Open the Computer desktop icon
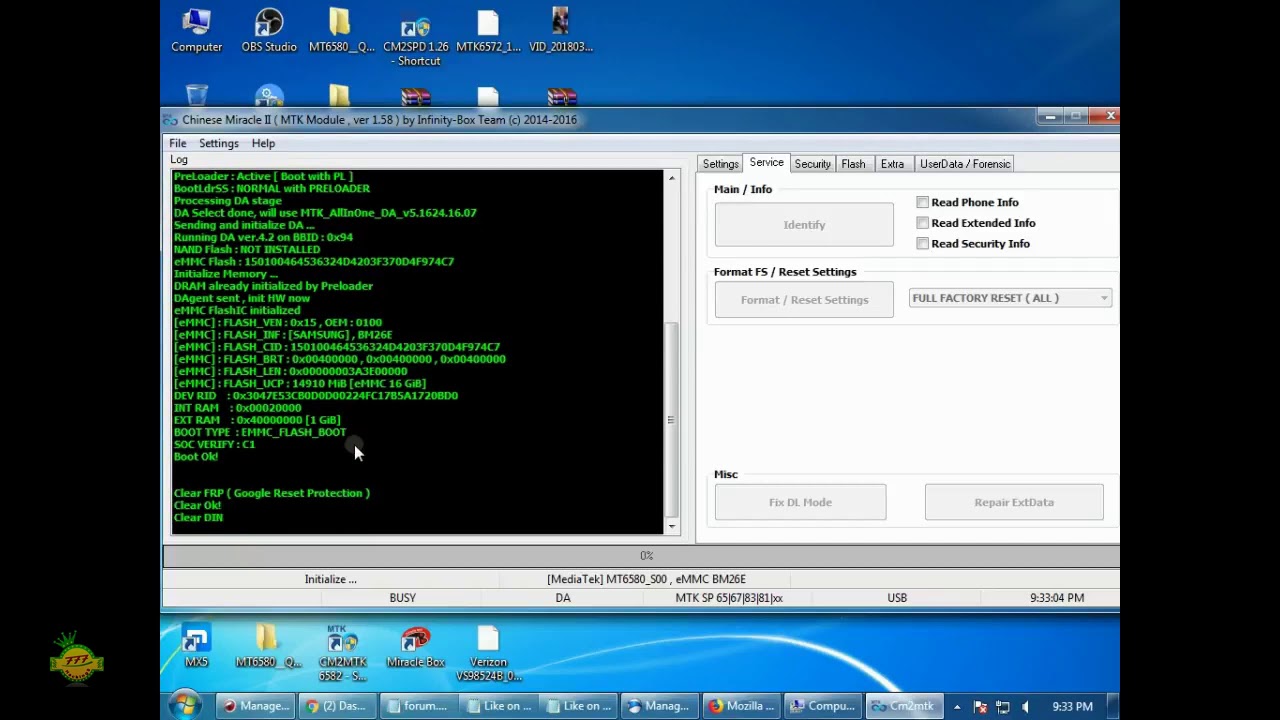The image size is (1280, 720). 196,30
